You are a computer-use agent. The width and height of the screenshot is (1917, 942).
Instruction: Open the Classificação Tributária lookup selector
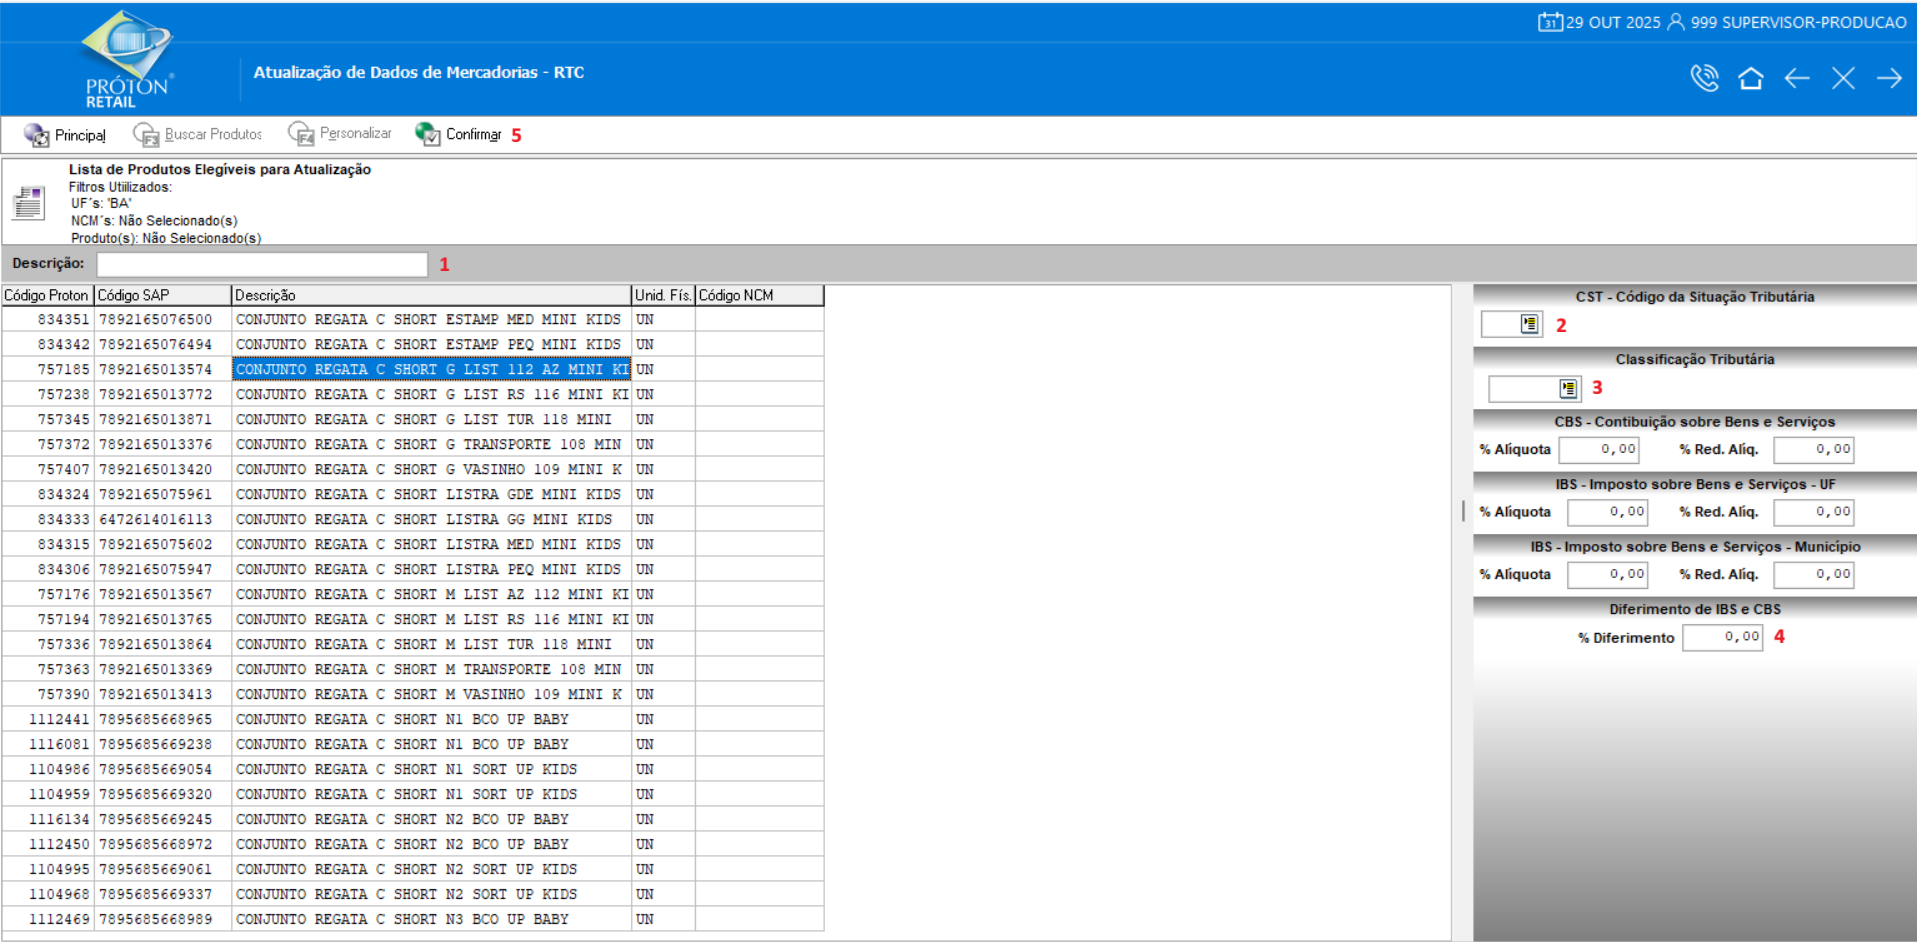pyautogui.click(x=1567, y=388)
